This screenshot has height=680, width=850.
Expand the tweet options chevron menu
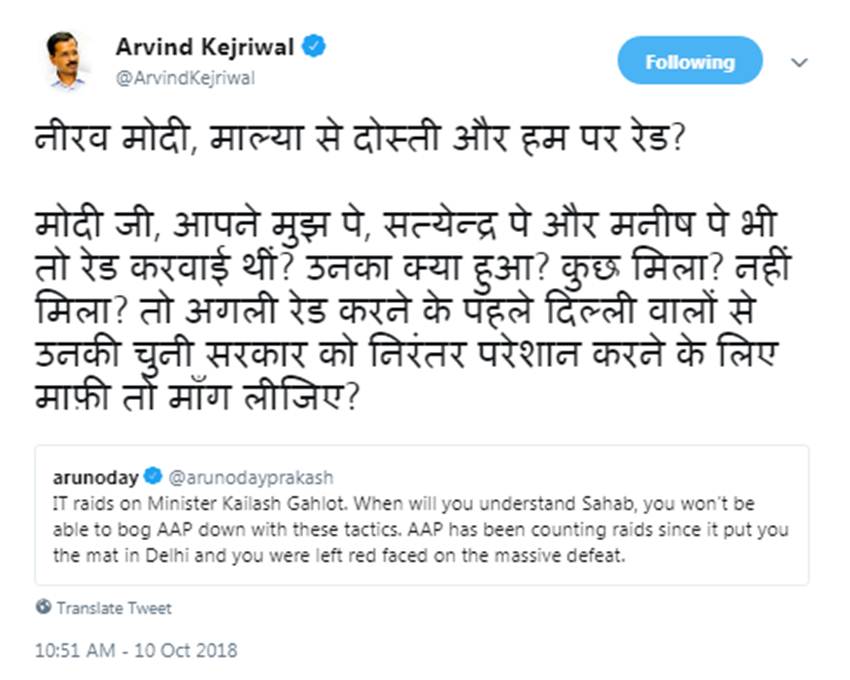tap(799, 62)
